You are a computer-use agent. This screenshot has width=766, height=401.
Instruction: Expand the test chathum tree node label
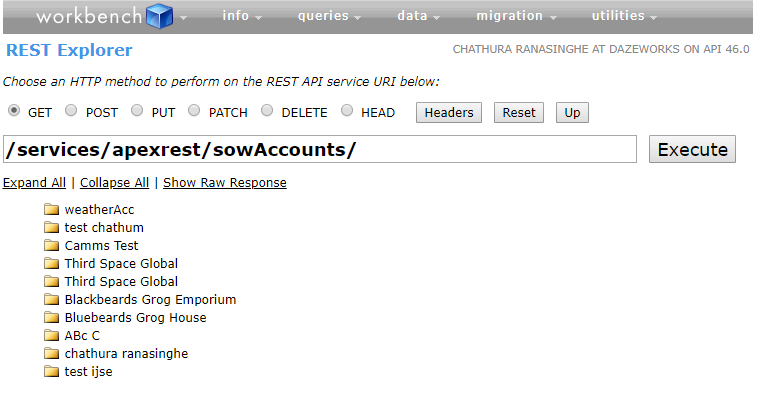(x=104, y=228)
